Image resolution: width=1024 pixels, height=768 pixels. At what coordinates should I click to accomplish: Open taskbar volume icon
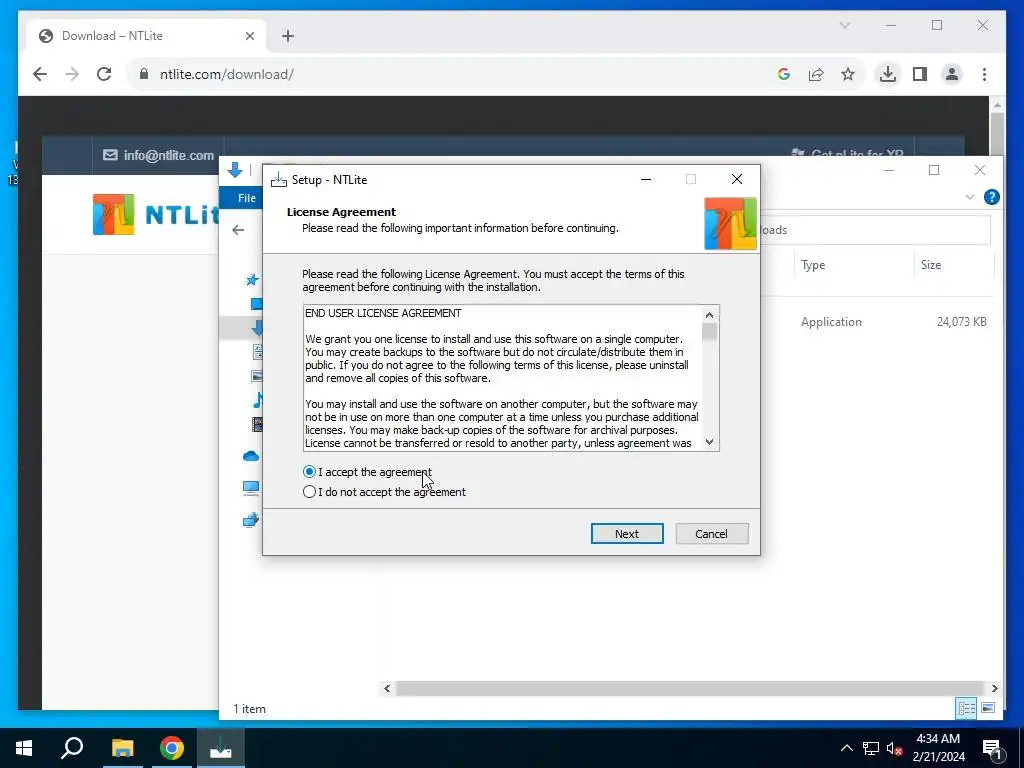click(x=894, y=748)
